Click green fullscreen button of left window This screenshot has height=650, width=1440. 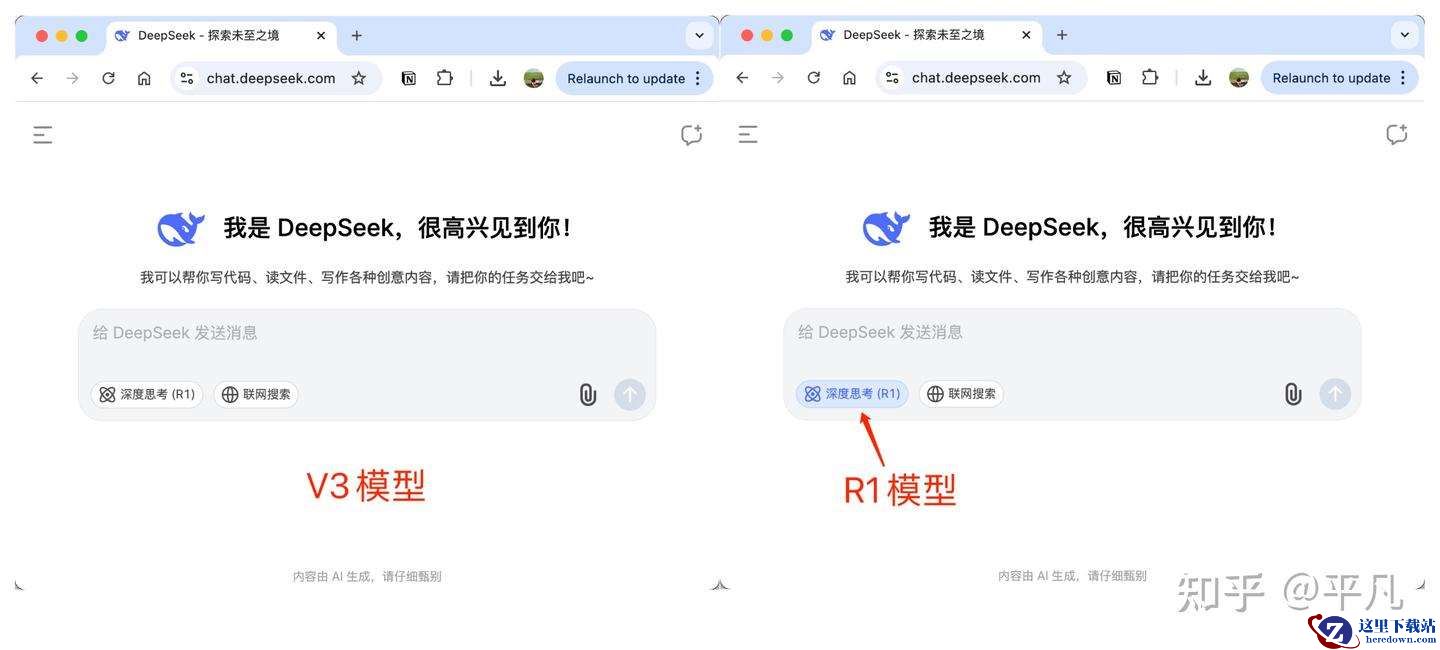pos(82,35)
